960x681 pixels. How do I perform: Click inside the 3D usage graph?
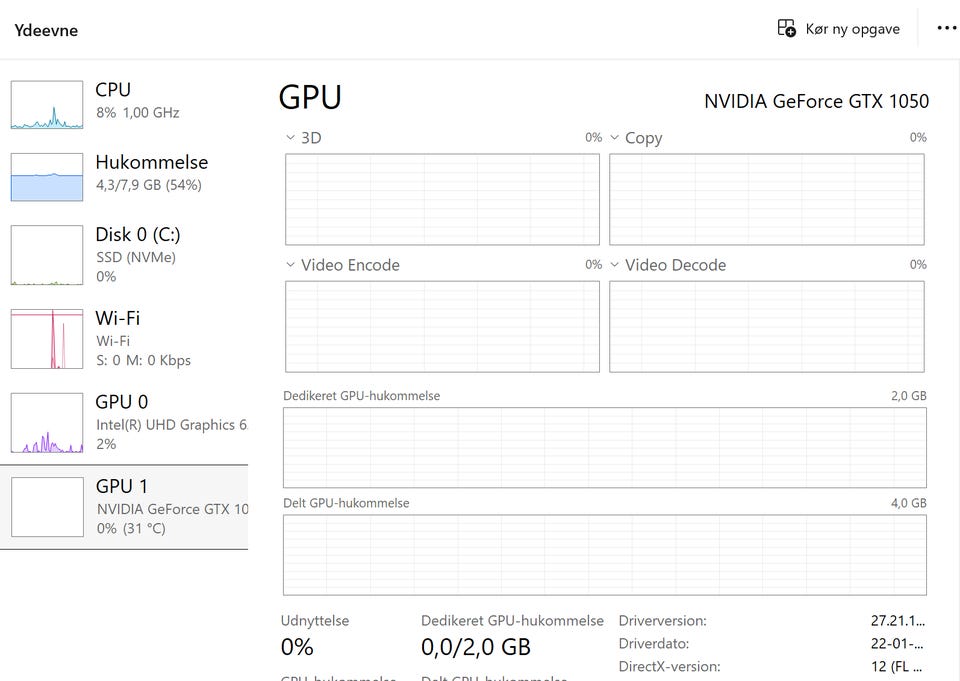pos(442,199)
